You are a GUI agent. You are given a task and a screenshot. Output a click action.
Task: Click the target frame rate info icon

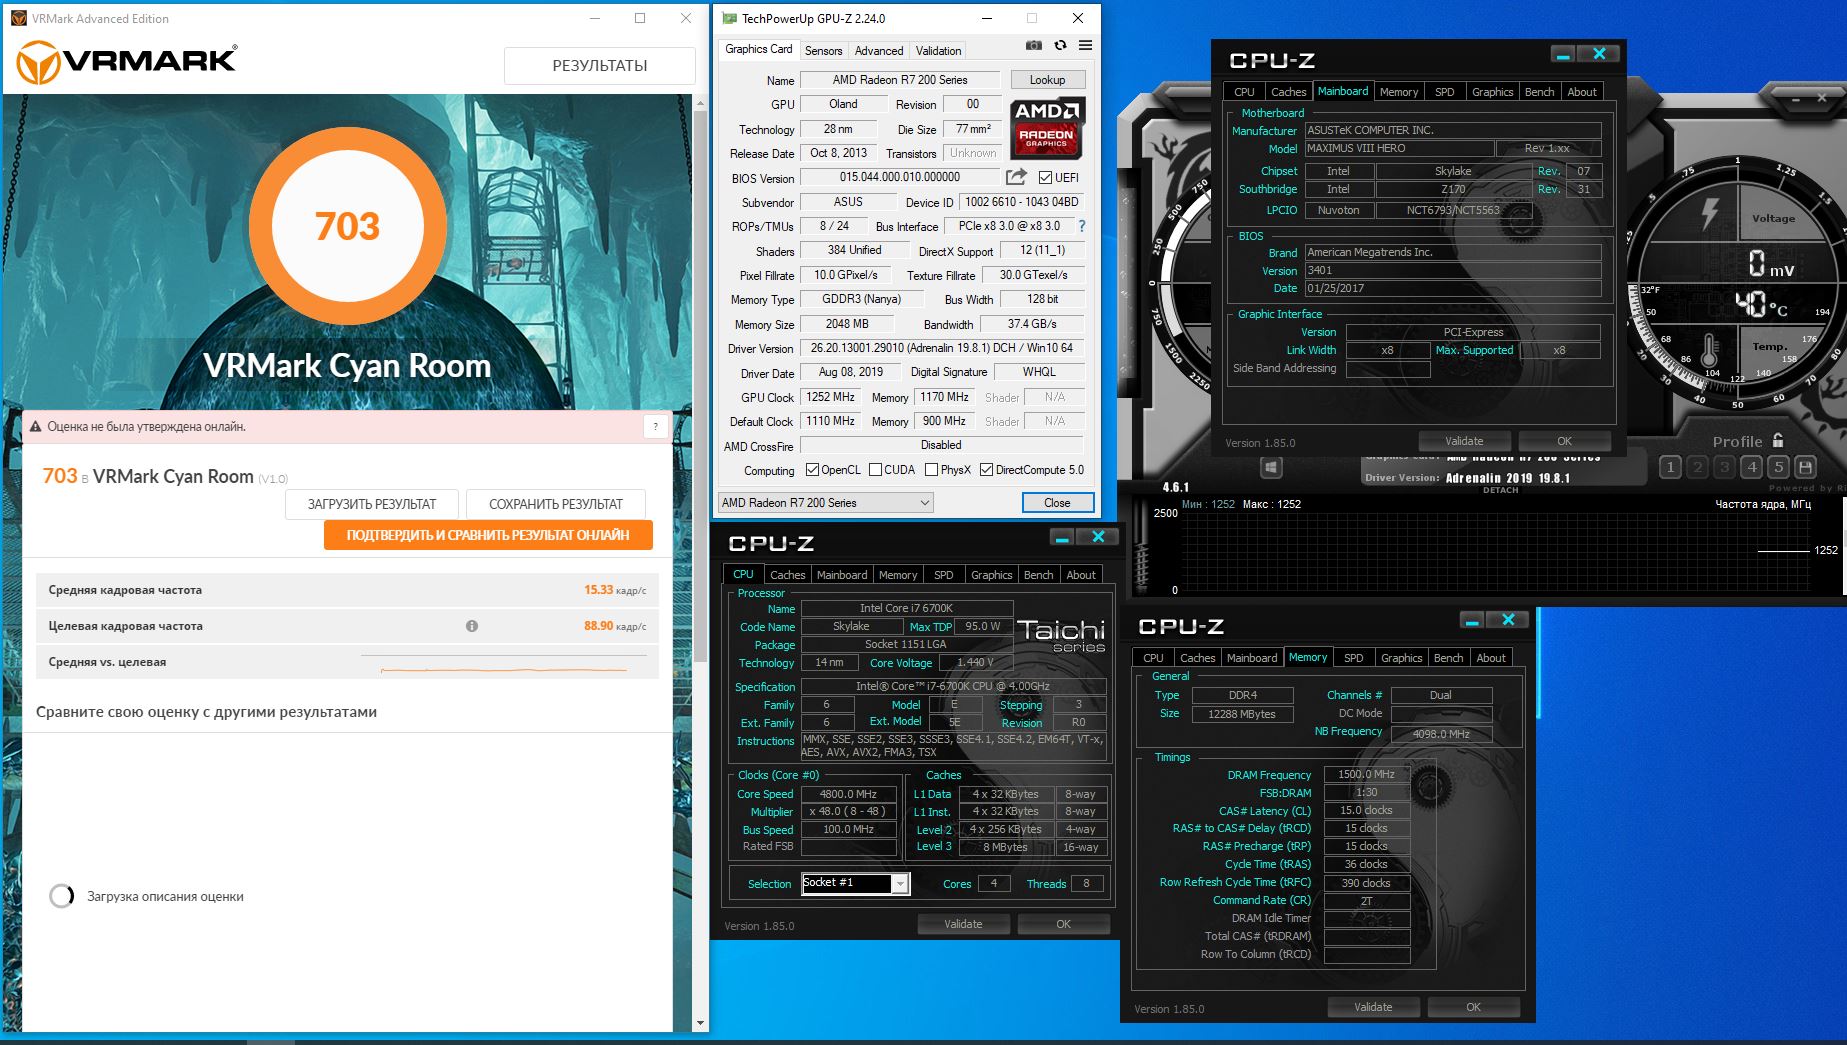pos(472,626)
